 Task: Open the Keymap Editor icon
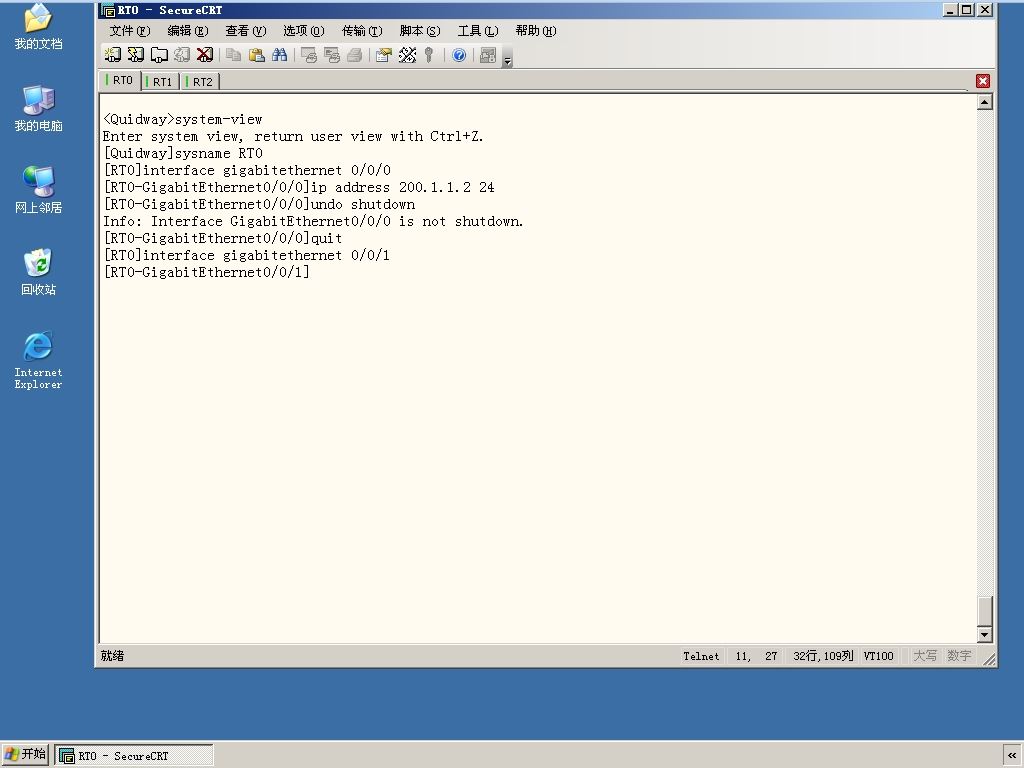[x=407, y=55]
